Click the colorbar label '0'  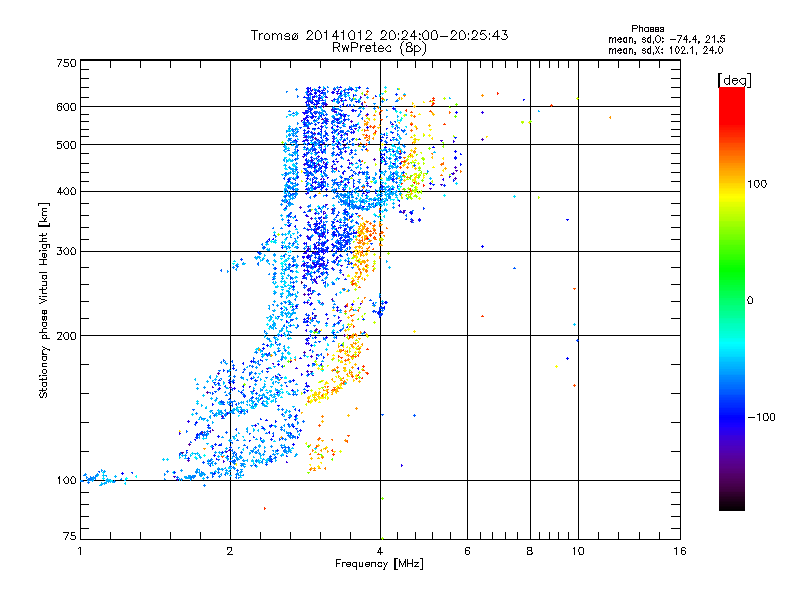(750, 301)
